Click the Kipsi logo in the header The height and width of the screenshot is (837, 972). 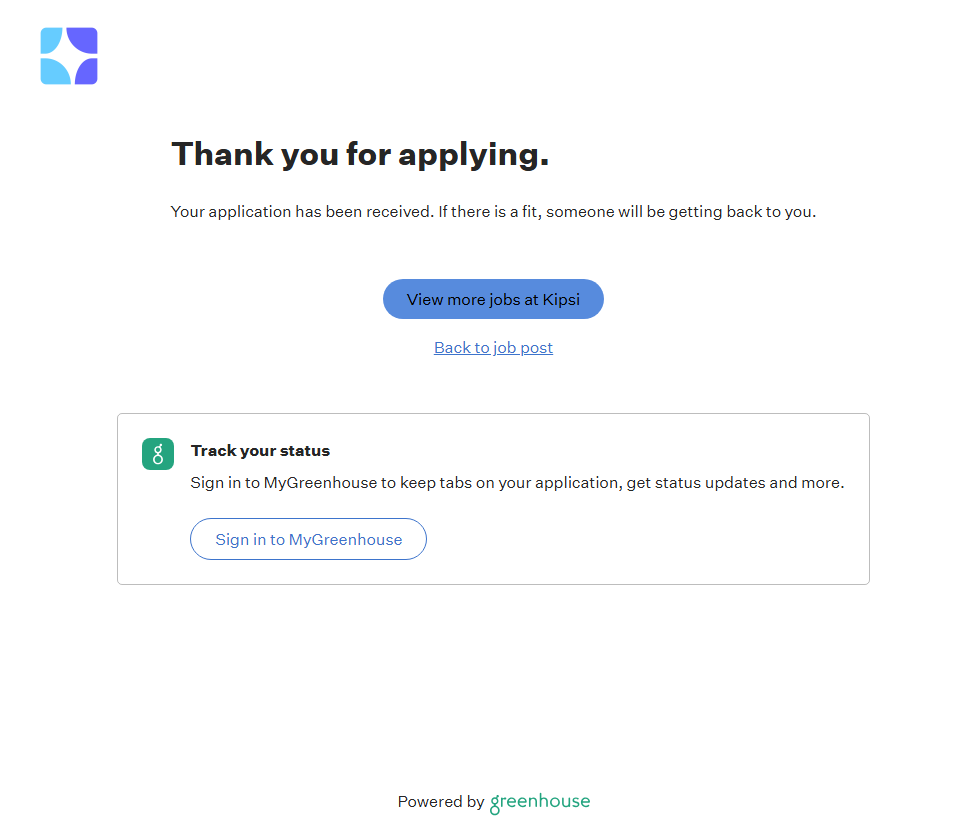coord(69,56)
